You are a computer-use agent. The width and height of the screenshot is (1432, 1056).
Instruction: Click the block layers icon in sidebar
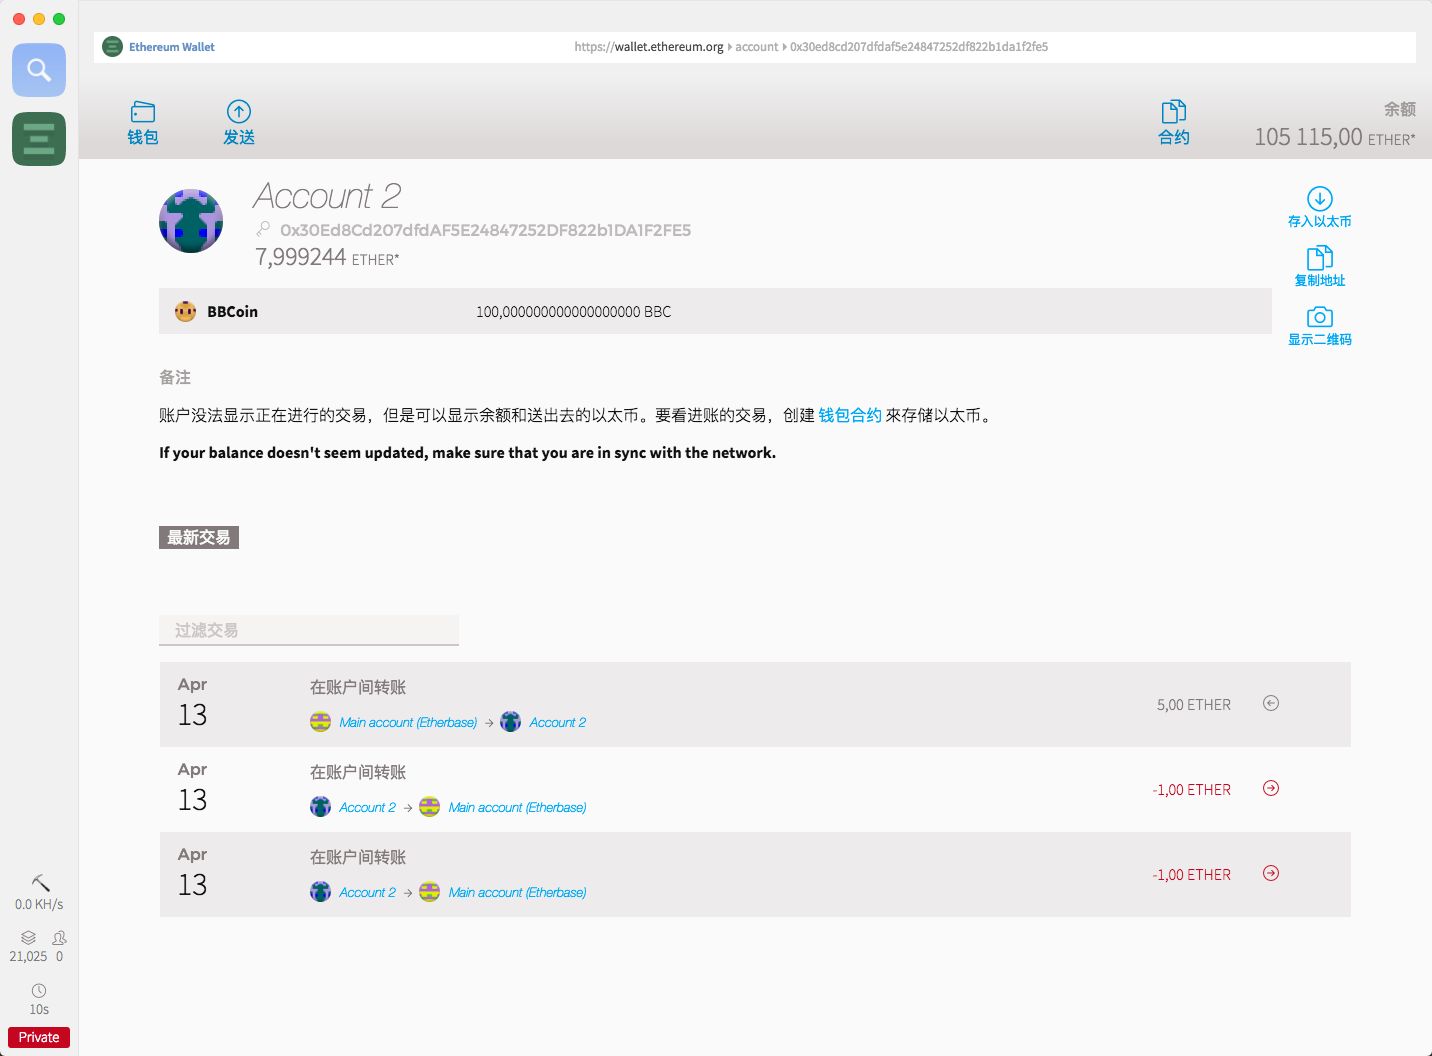click(28, 937)
